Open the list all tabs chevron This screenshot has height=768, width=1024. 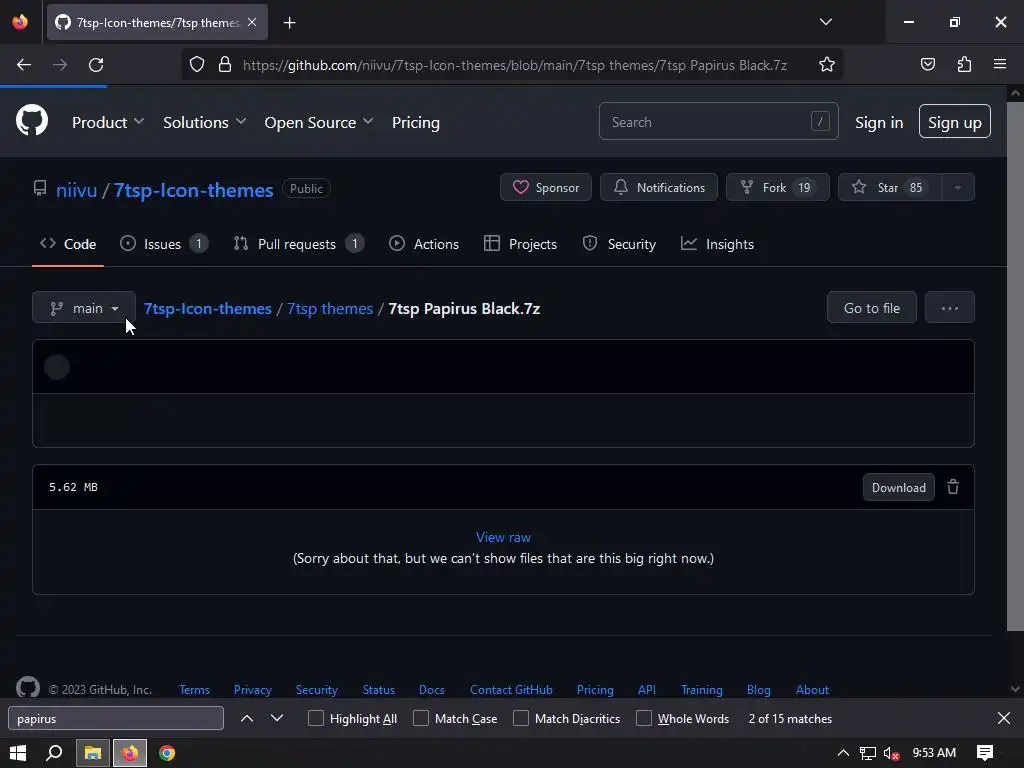(x=825, y=22)
